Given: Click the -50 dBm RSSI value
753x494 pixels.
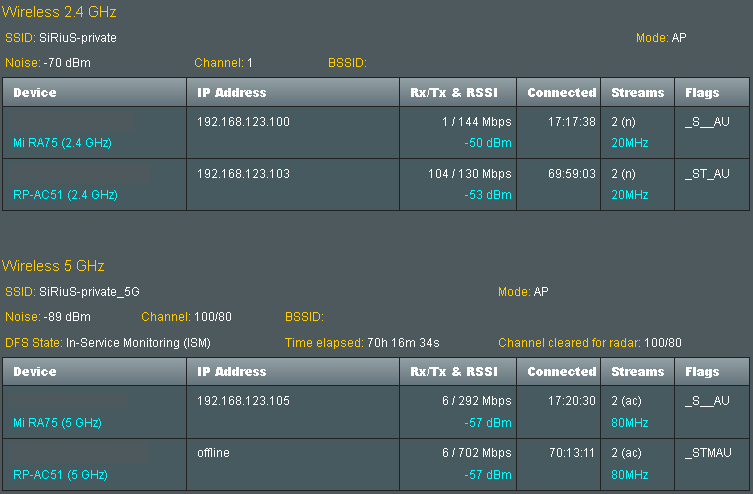Looking at the screenshot, I should pos(488,143).
